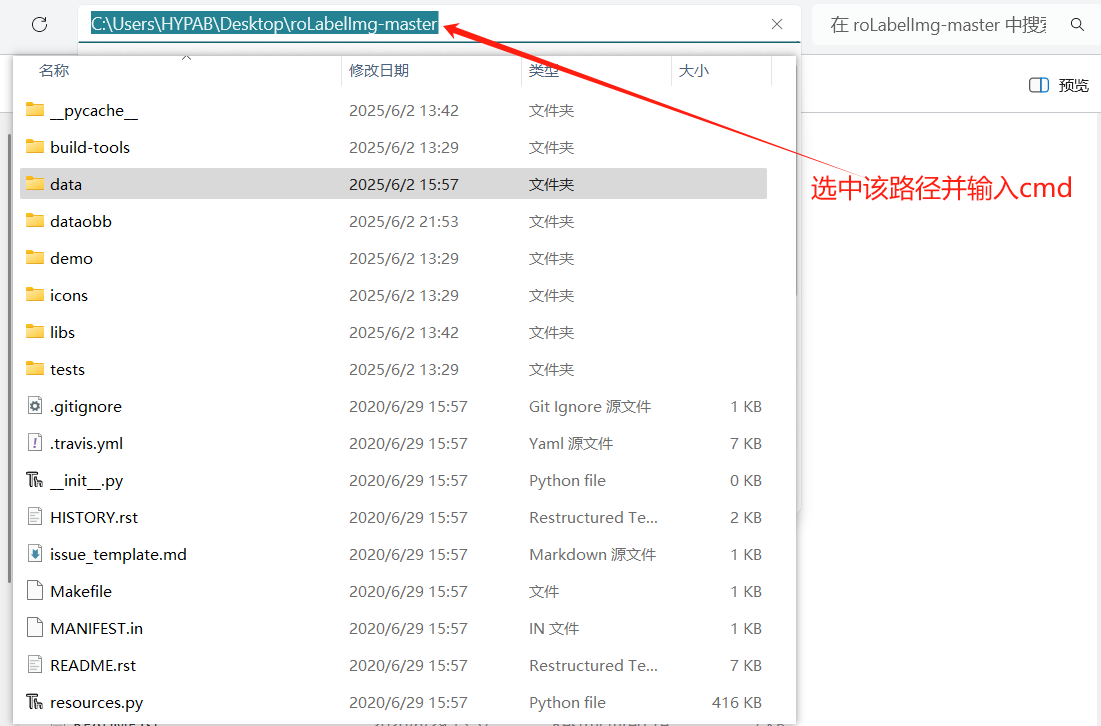Screen dimensions: 1101x726
Task: Click the README.rst file icon
Action: tap(34, 665)
